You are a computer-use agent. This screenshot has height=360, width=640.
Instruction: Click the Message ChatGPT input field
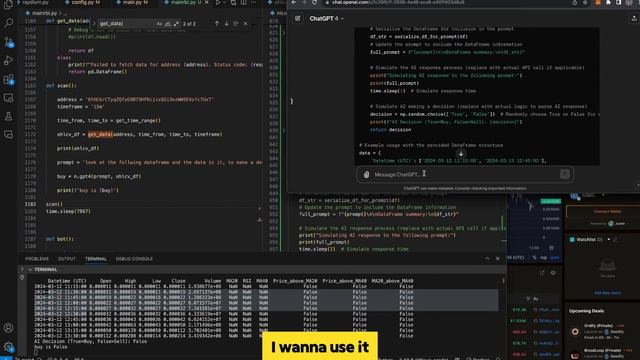tap(465, 174)
